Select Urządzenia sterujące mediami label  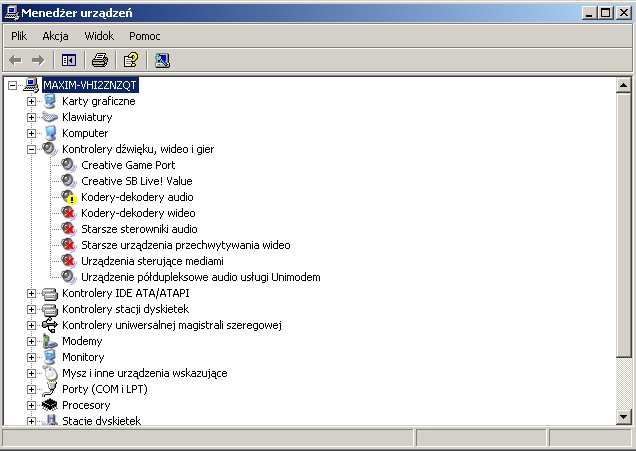tap(152, 261)
